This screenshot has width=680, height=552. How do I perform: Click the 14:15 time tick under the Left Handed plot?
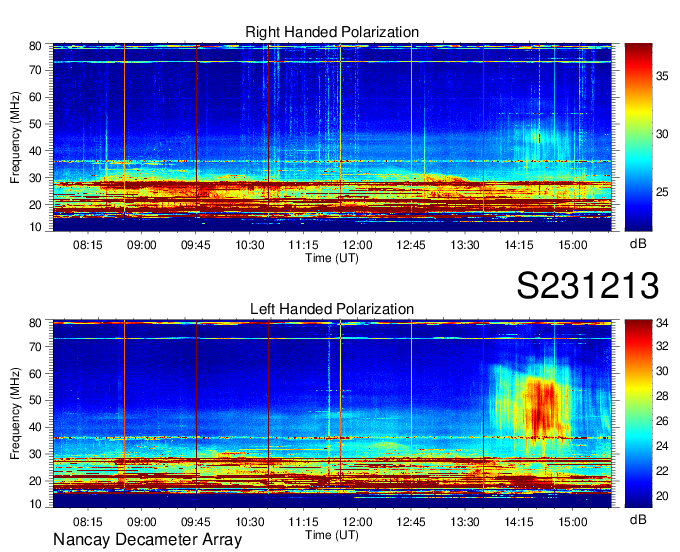519,522
